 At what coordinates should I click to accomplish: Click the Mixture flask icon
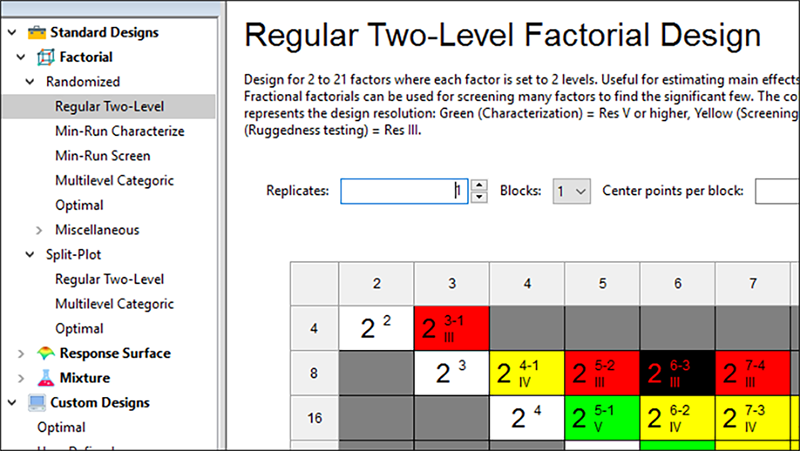46,378
